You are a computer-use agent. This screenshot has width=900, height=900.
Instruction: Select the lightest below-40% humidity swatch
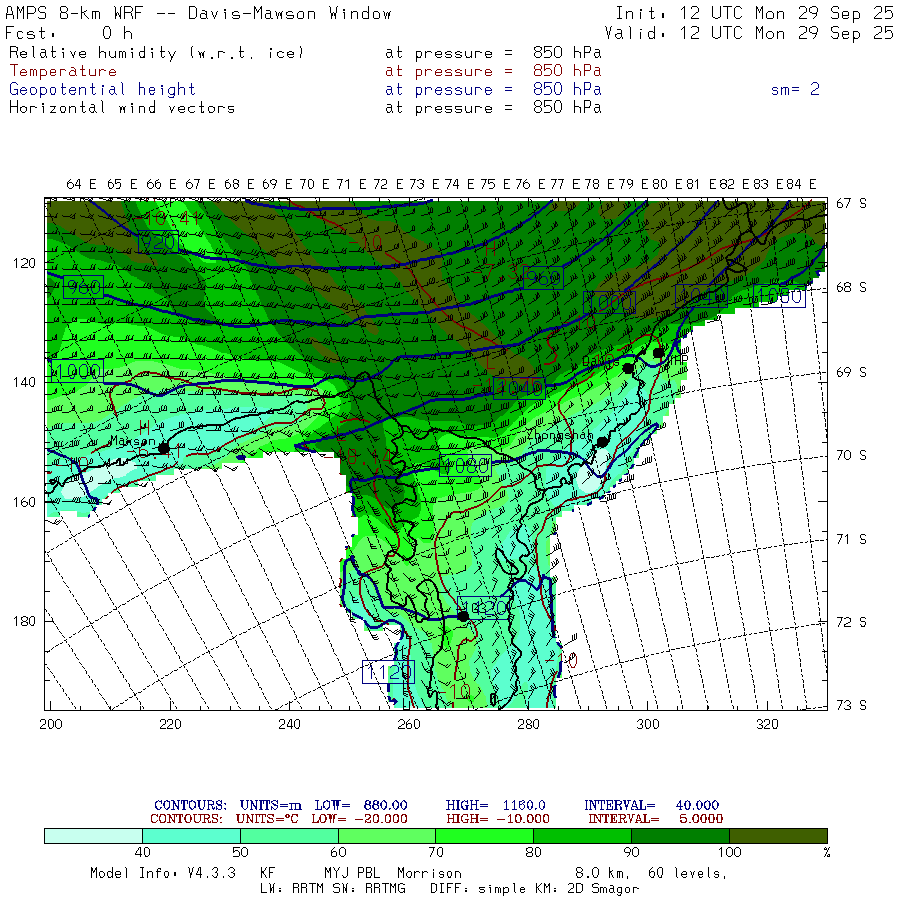tap(94, 836)
